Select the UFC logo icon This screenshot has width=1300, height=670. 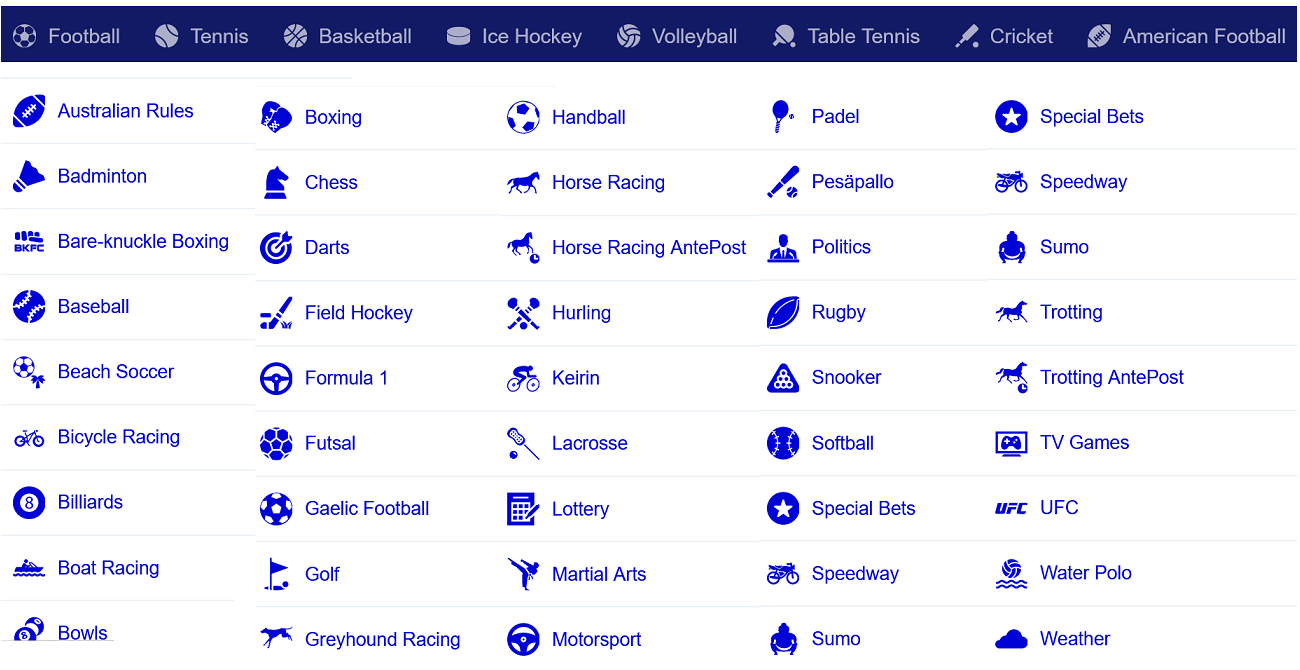pos(1011,507)
